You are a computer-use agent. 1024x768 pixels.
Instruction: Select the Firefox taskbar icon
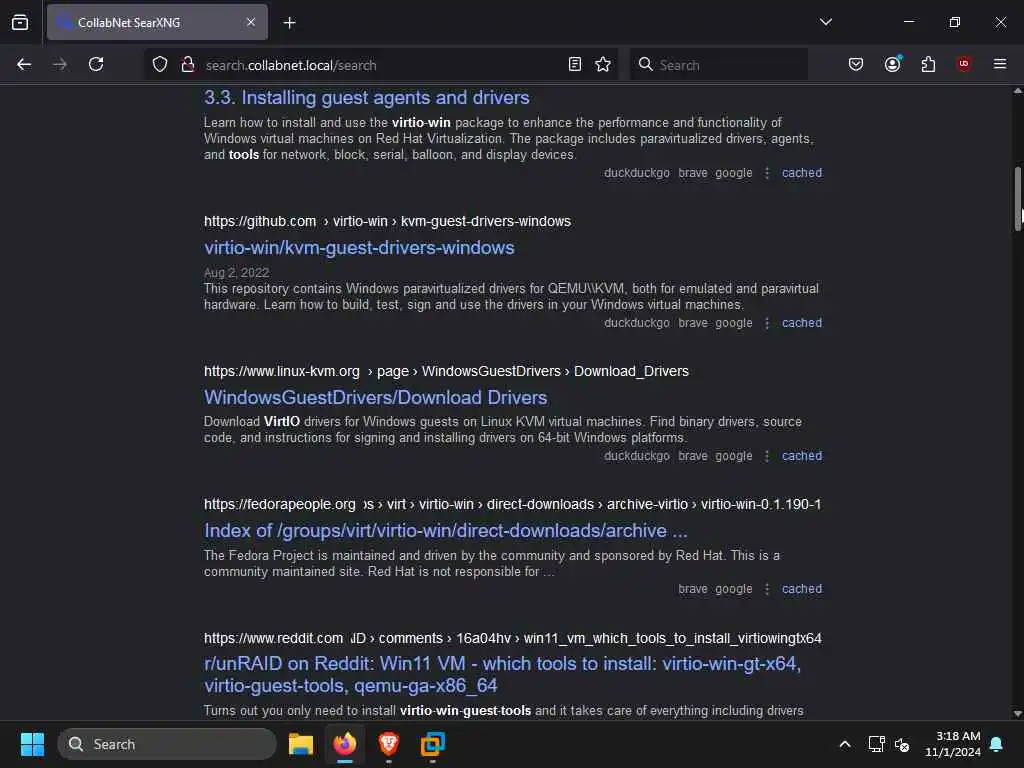(x=345, y=744)
